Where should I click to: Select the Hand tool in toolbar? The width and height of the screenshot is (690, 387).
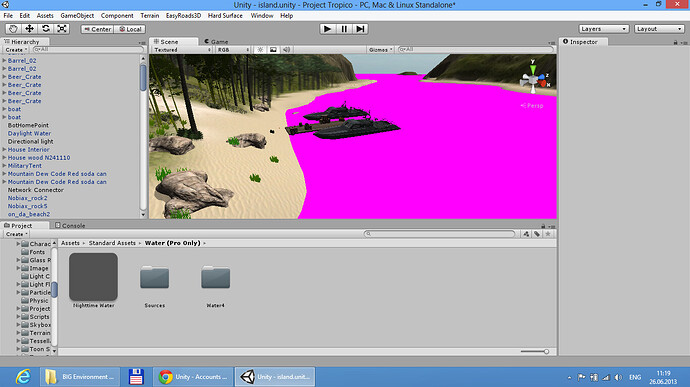click(x=13, y=29)
